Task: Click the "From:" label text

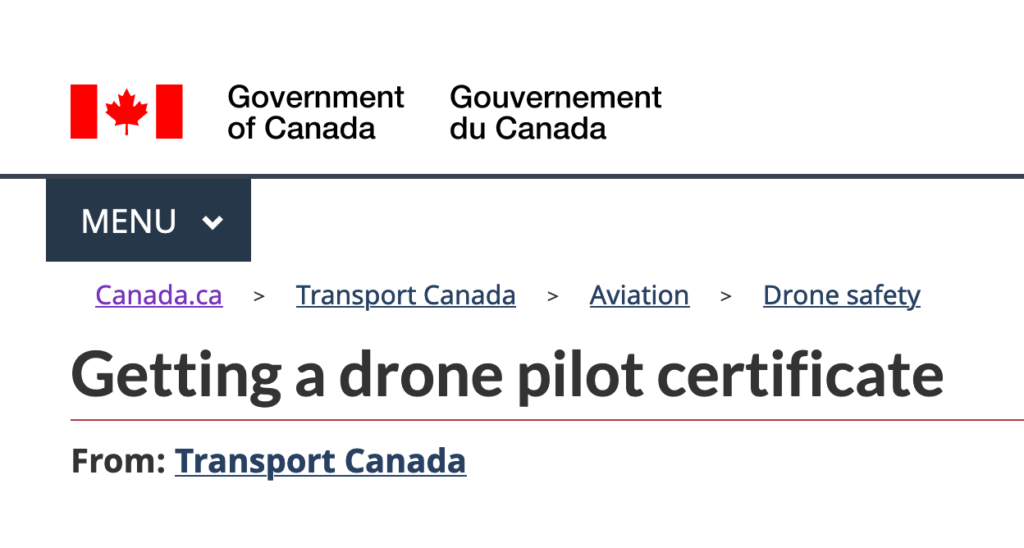Action: 117,461
